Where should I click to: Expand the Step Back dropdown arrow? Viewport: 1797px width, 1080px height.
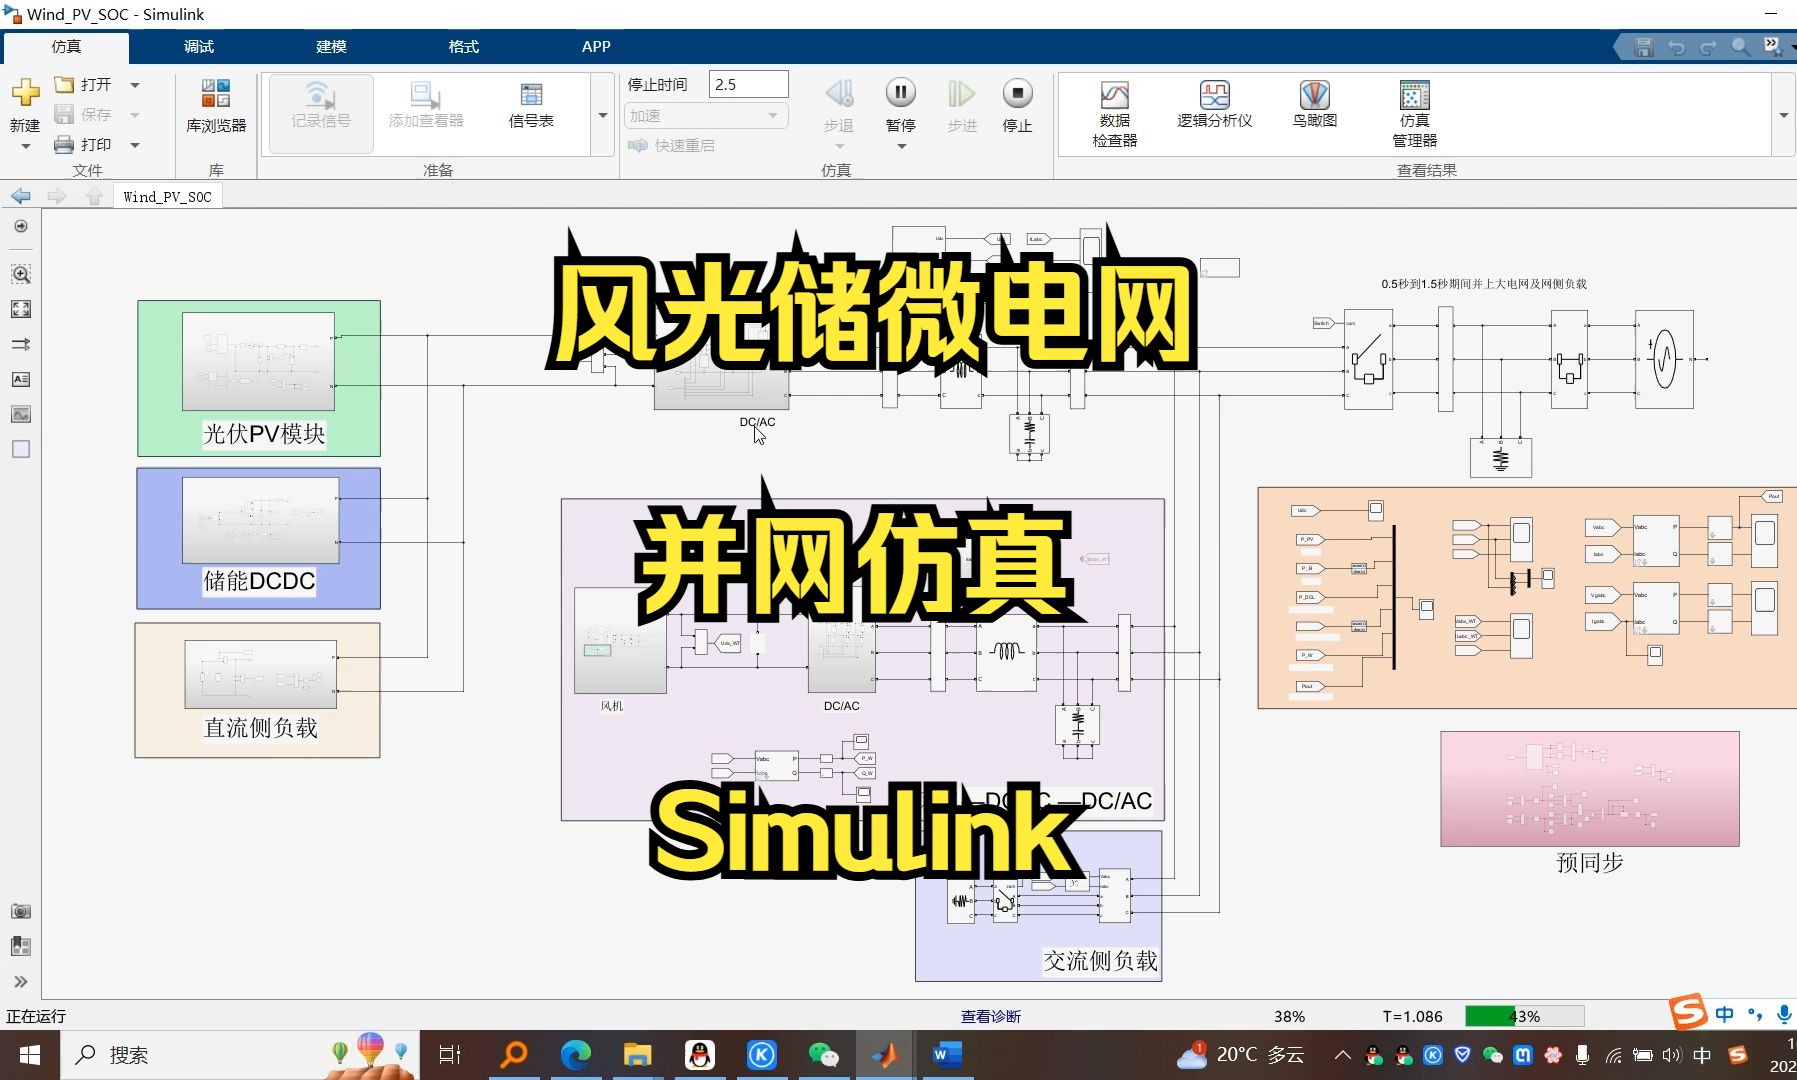point(839,146)
